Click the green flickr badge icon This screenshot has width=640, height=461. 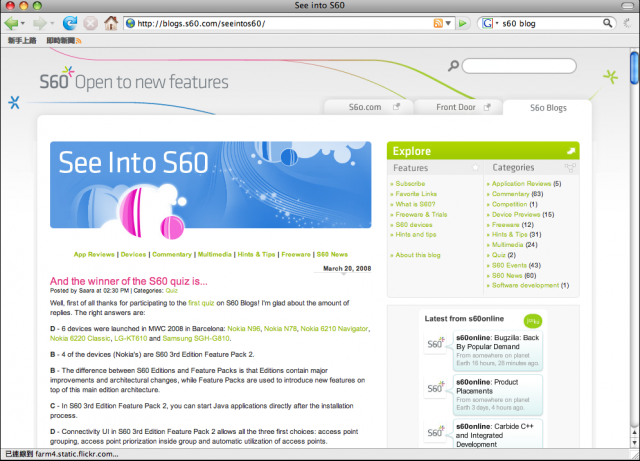[533, 321]
